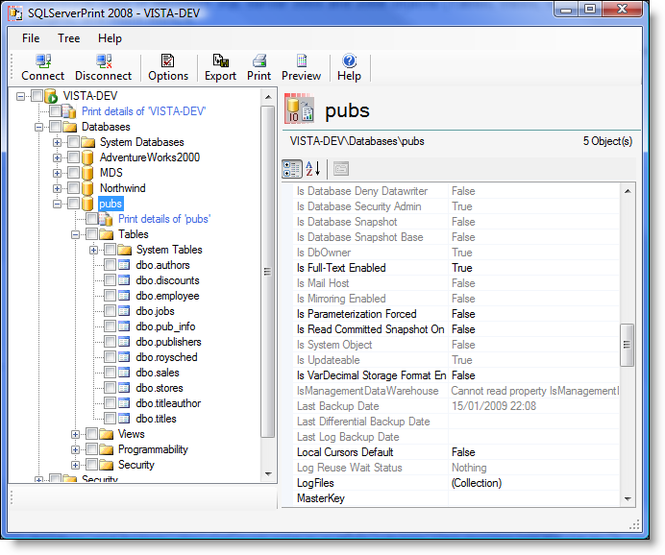
Task: Click the LogFiles (Collection) value
Action: 477,483
